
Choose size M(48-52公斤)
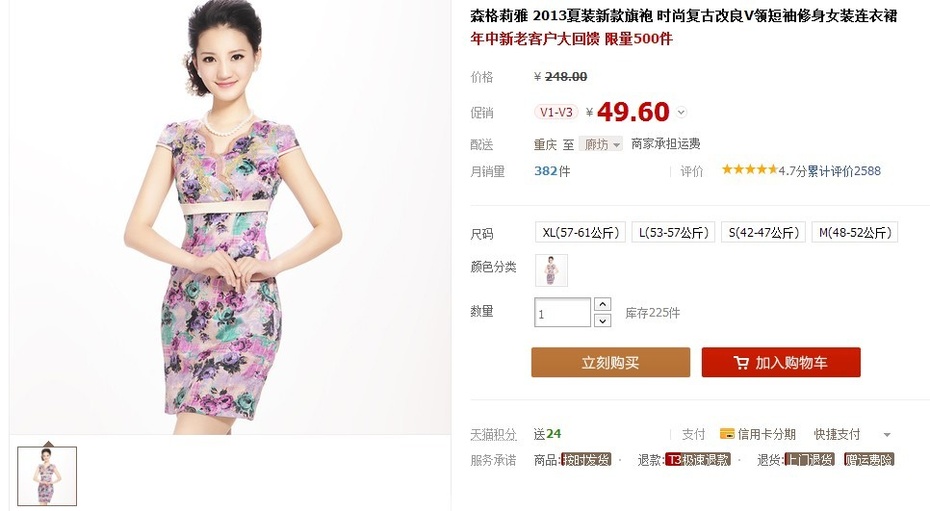point(855,232)
